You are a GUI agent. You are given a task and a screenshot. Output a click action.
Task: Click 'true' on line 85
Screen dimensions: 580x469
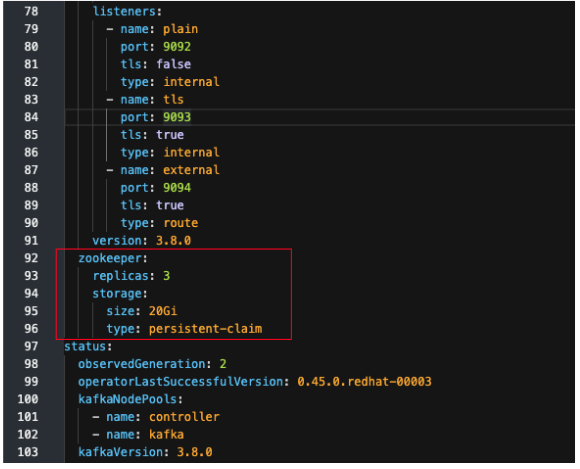coord(170,135)
